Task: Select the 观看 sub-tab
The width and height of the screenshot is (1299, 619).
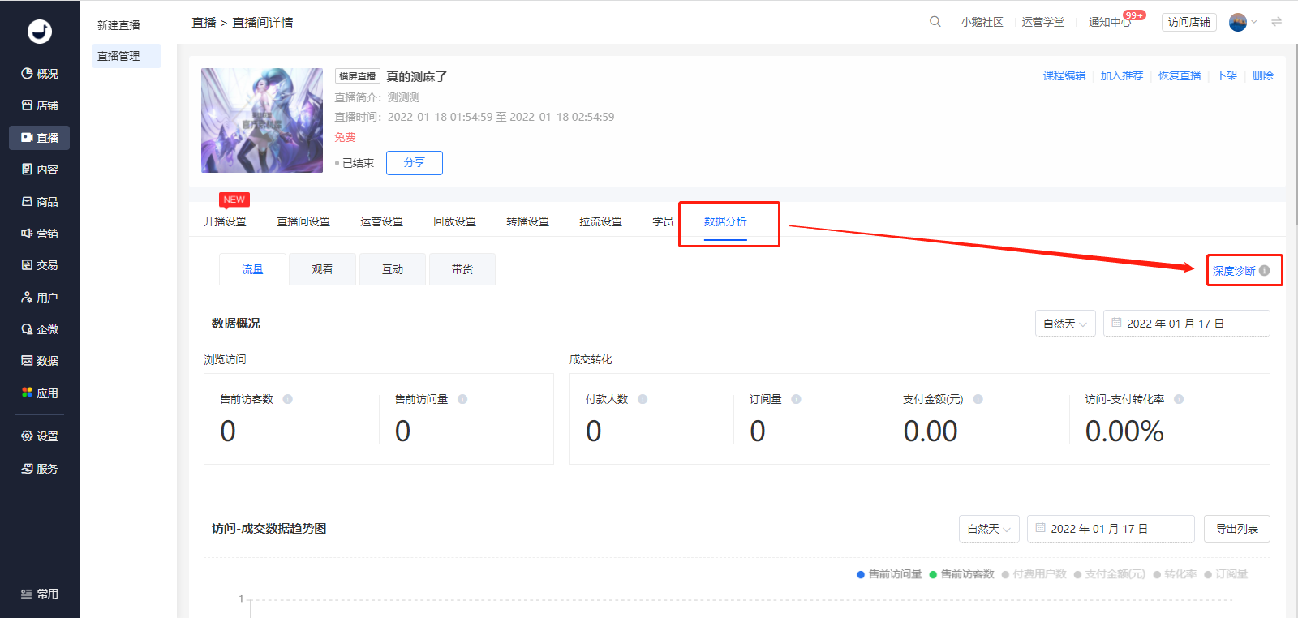Action: (x=322, y=269)
